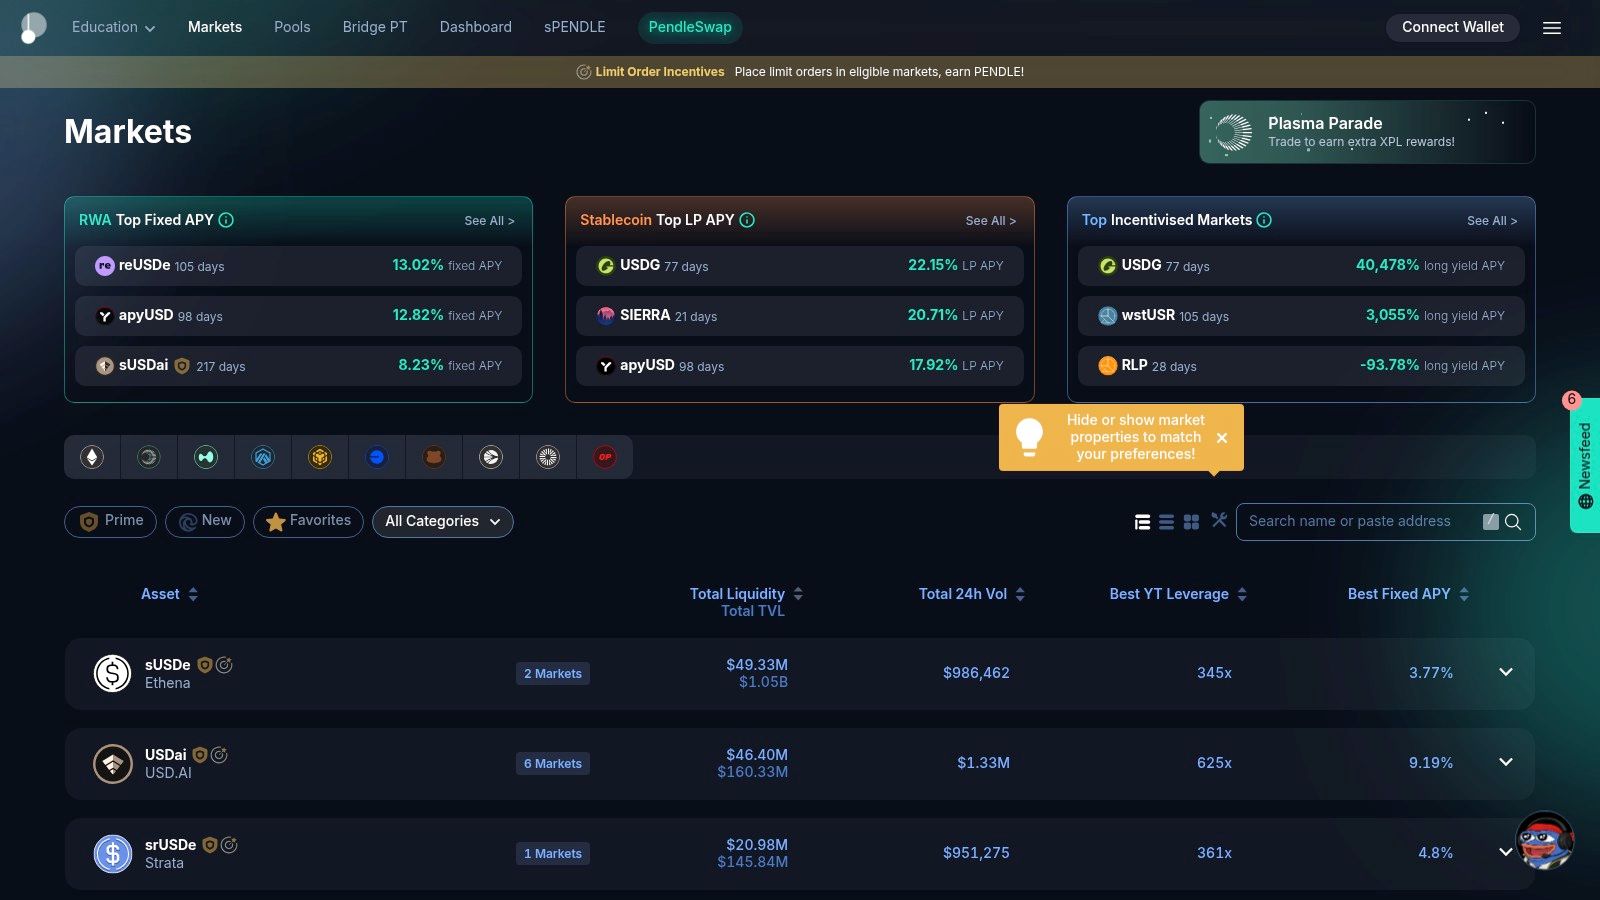Click See All in Stablecoin Top LP APY
1600x900 pixels.
coord(991,221)
